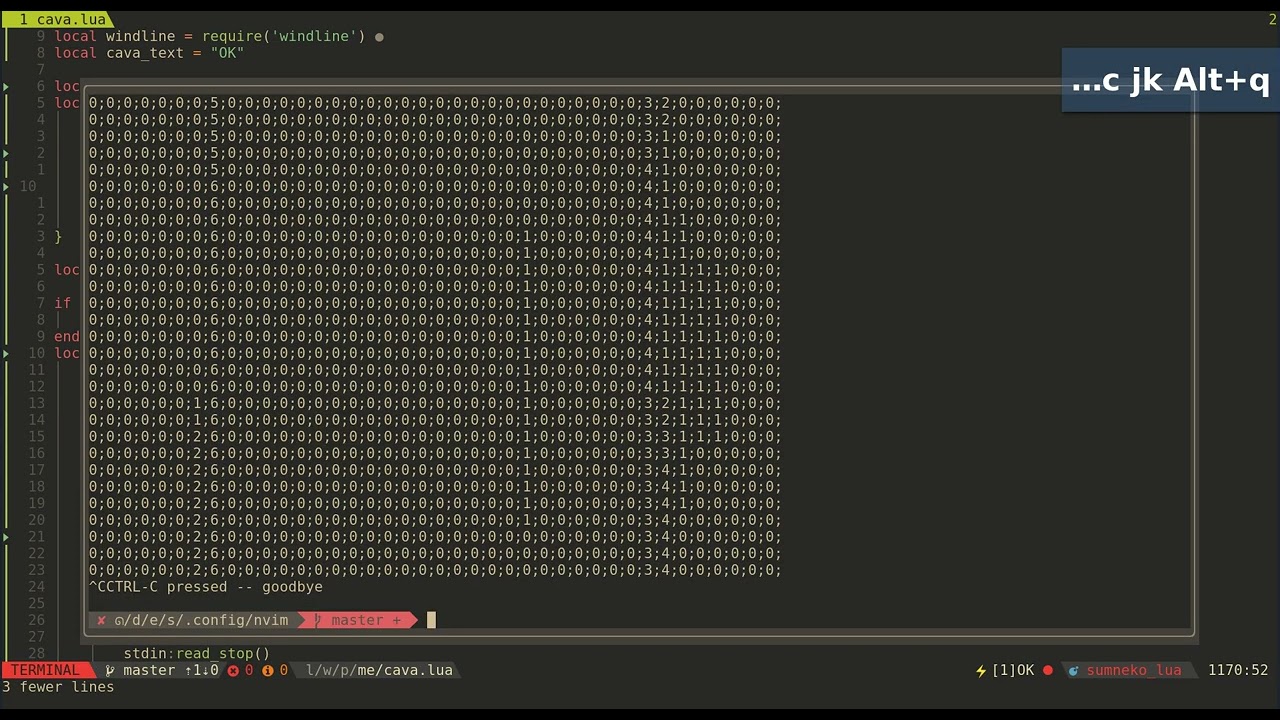Click the master ↑1↓0 branch status
The image size is (1280, 720).
tap(170, 670)
